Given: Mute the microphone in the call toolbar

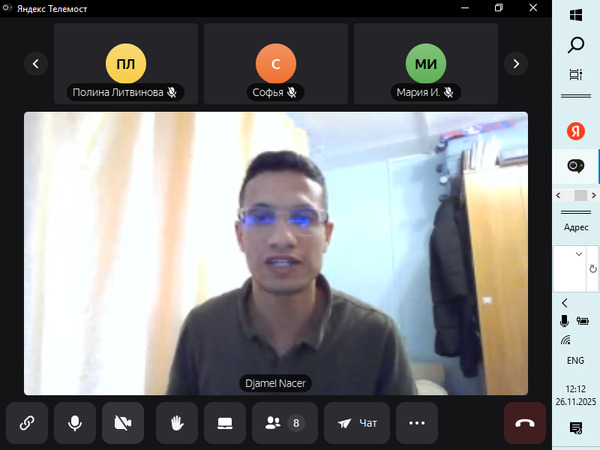Looking at the screenshot, I should (75, 423).
